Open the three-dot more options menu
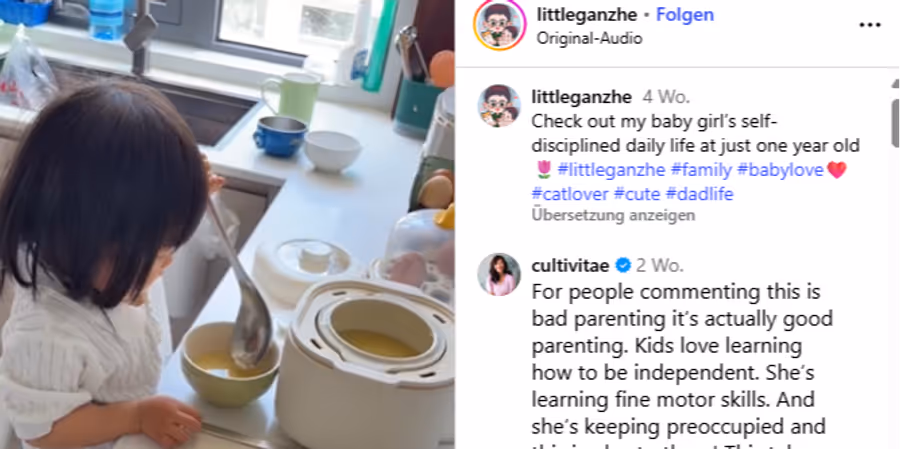 869,25
